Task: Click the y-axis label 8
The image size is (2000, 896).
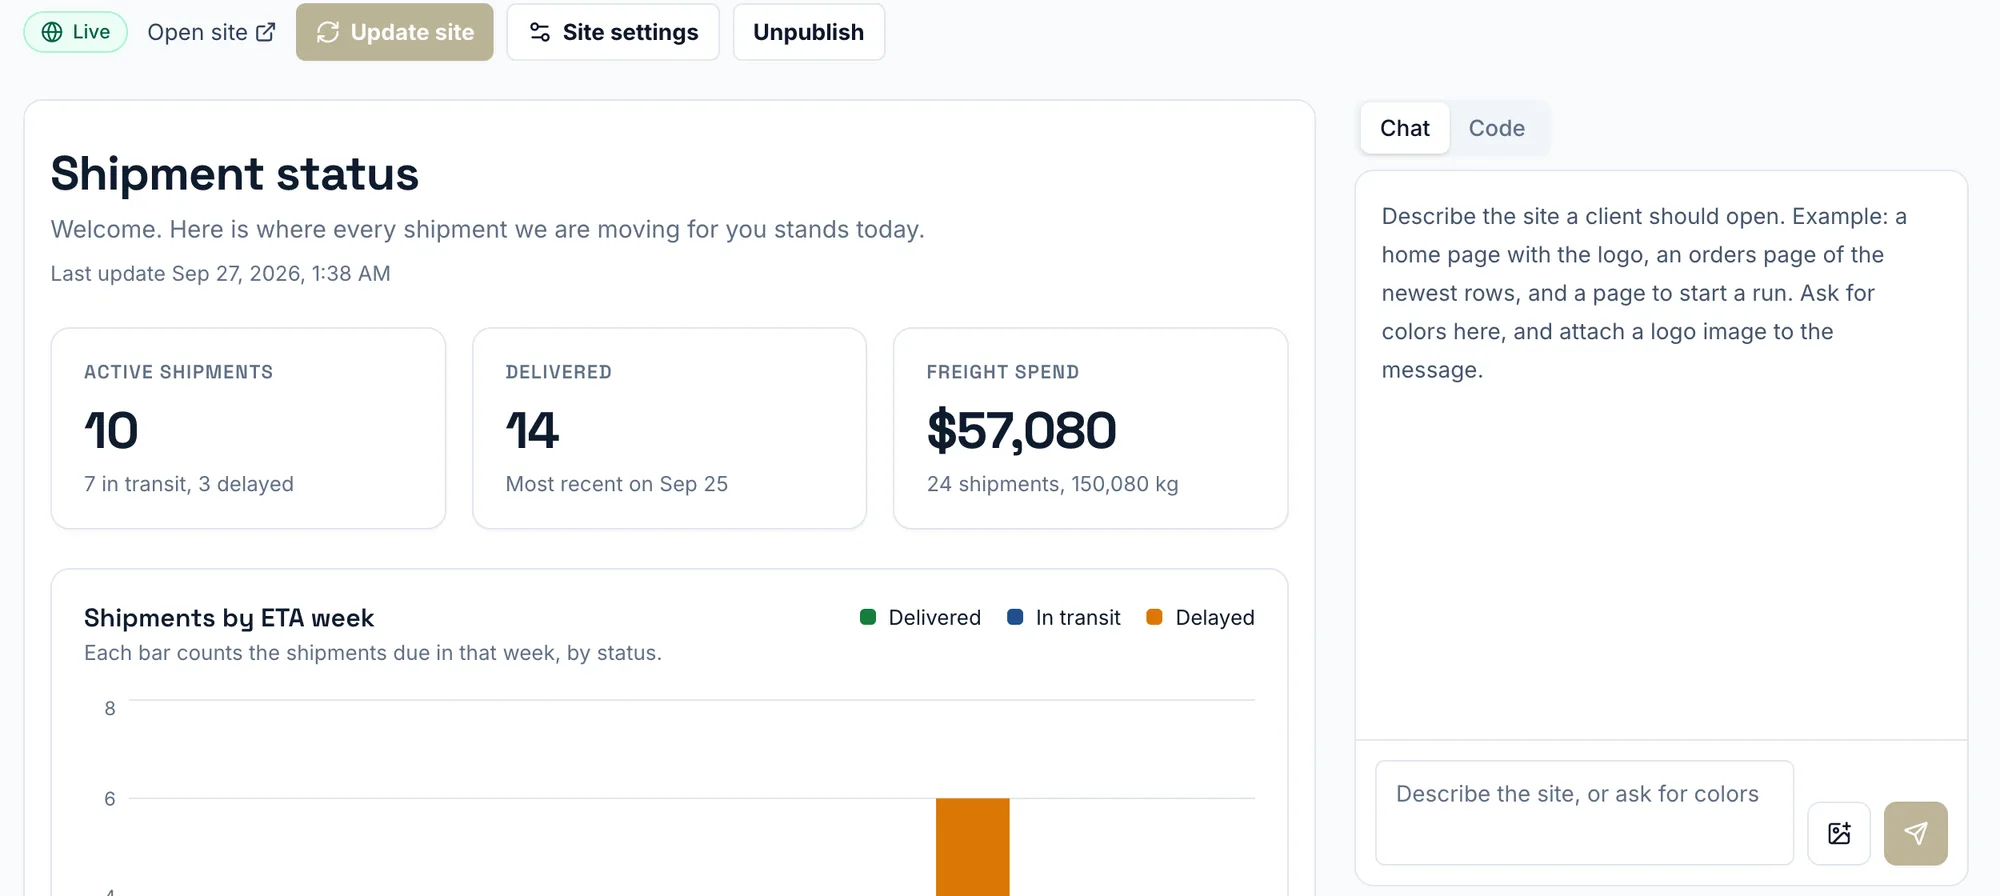Action: tap(110, 708)
